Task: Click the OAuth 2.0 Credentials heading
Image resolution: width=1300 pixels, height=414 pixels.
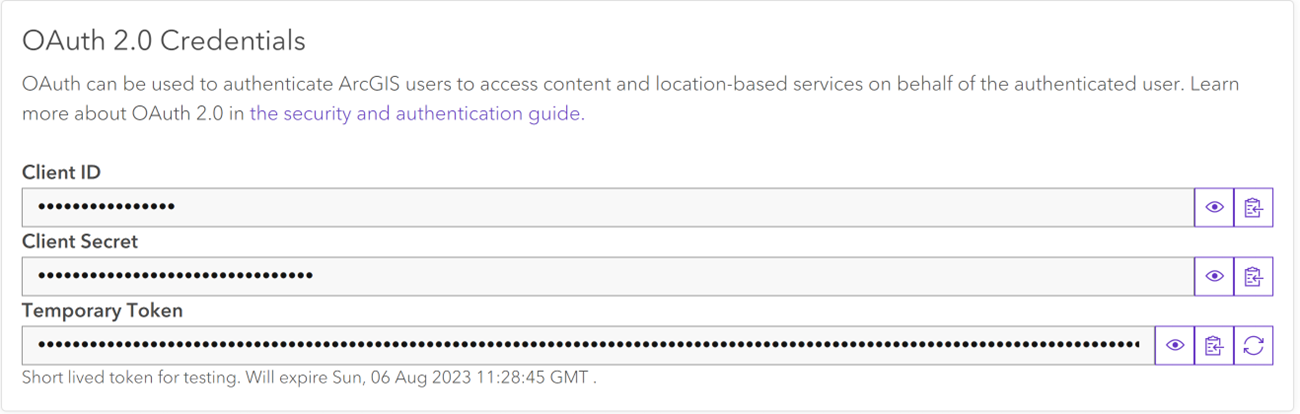Action: click(164, 41)
